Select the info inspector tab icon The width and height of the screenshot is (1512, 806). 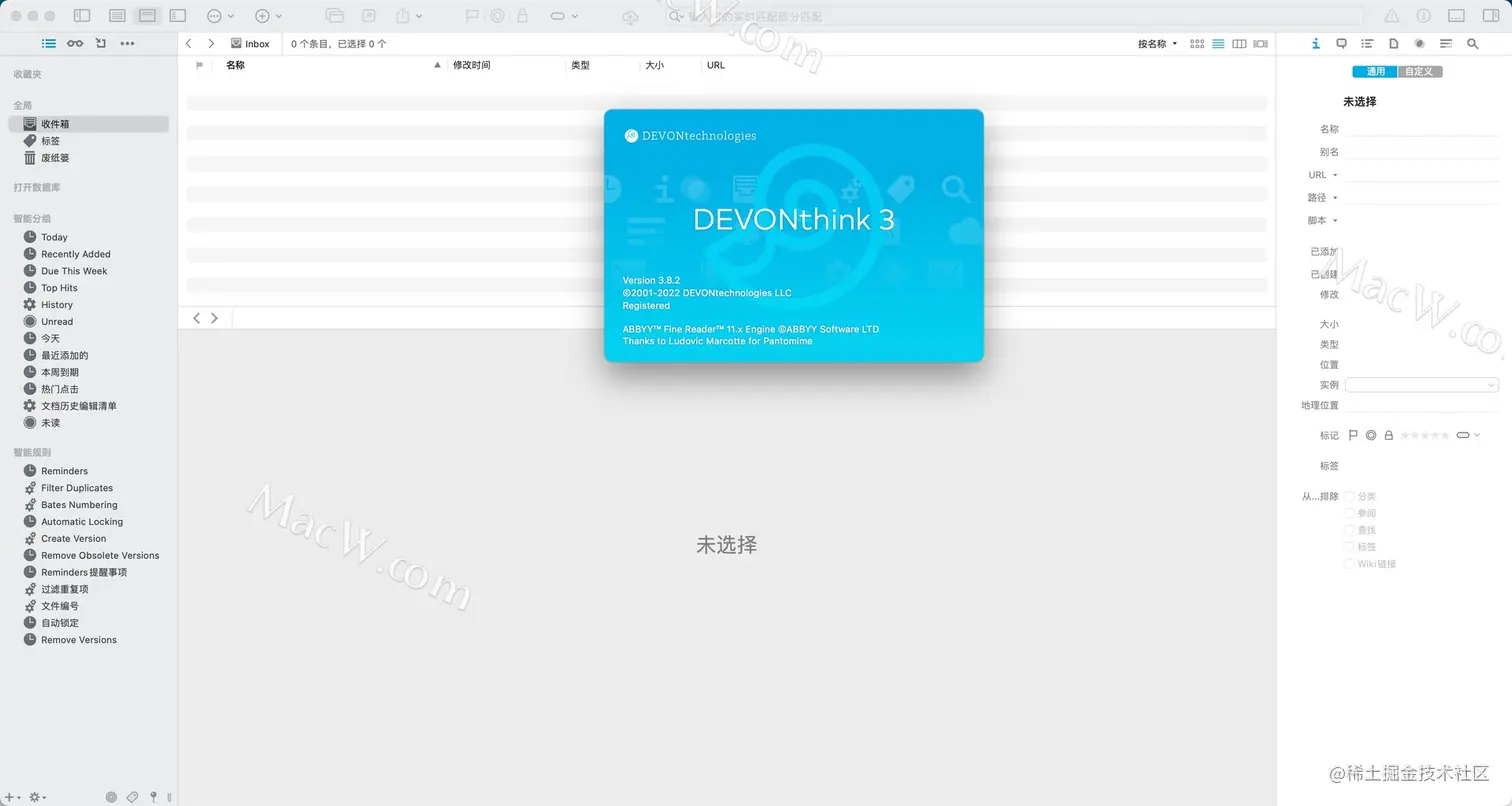coord(1316,43)
